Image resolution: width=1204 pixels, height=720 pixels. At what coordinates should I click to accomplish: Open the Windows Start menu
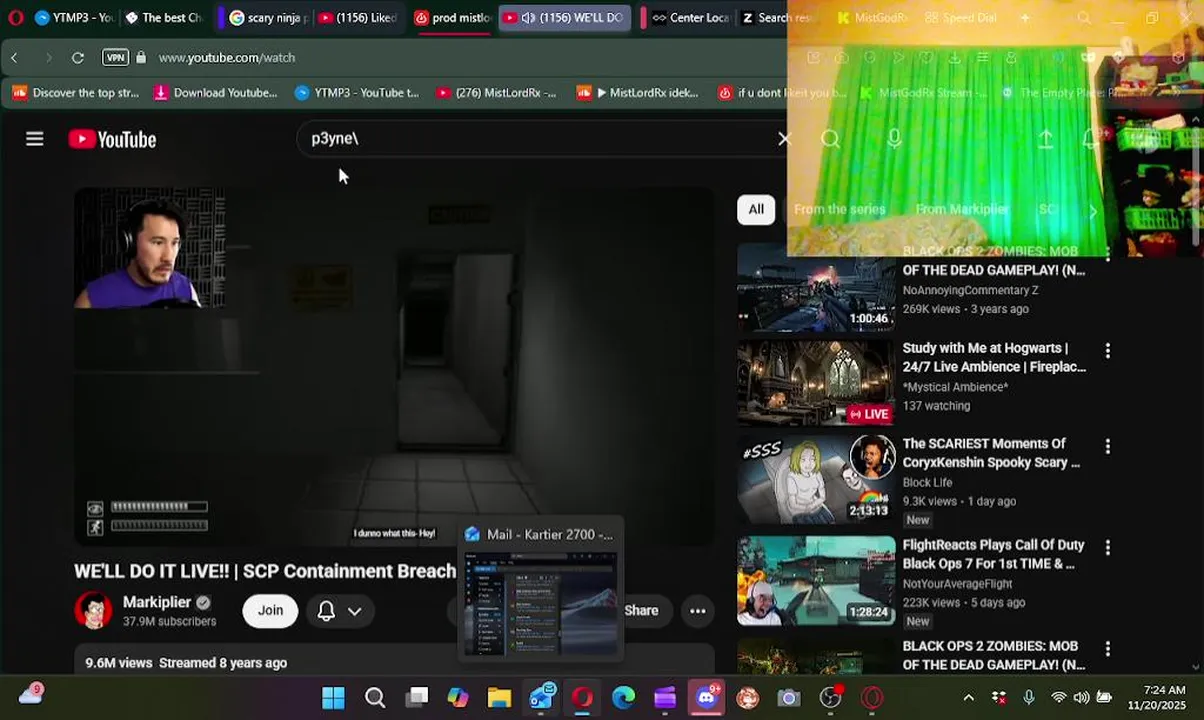(333, 698)
